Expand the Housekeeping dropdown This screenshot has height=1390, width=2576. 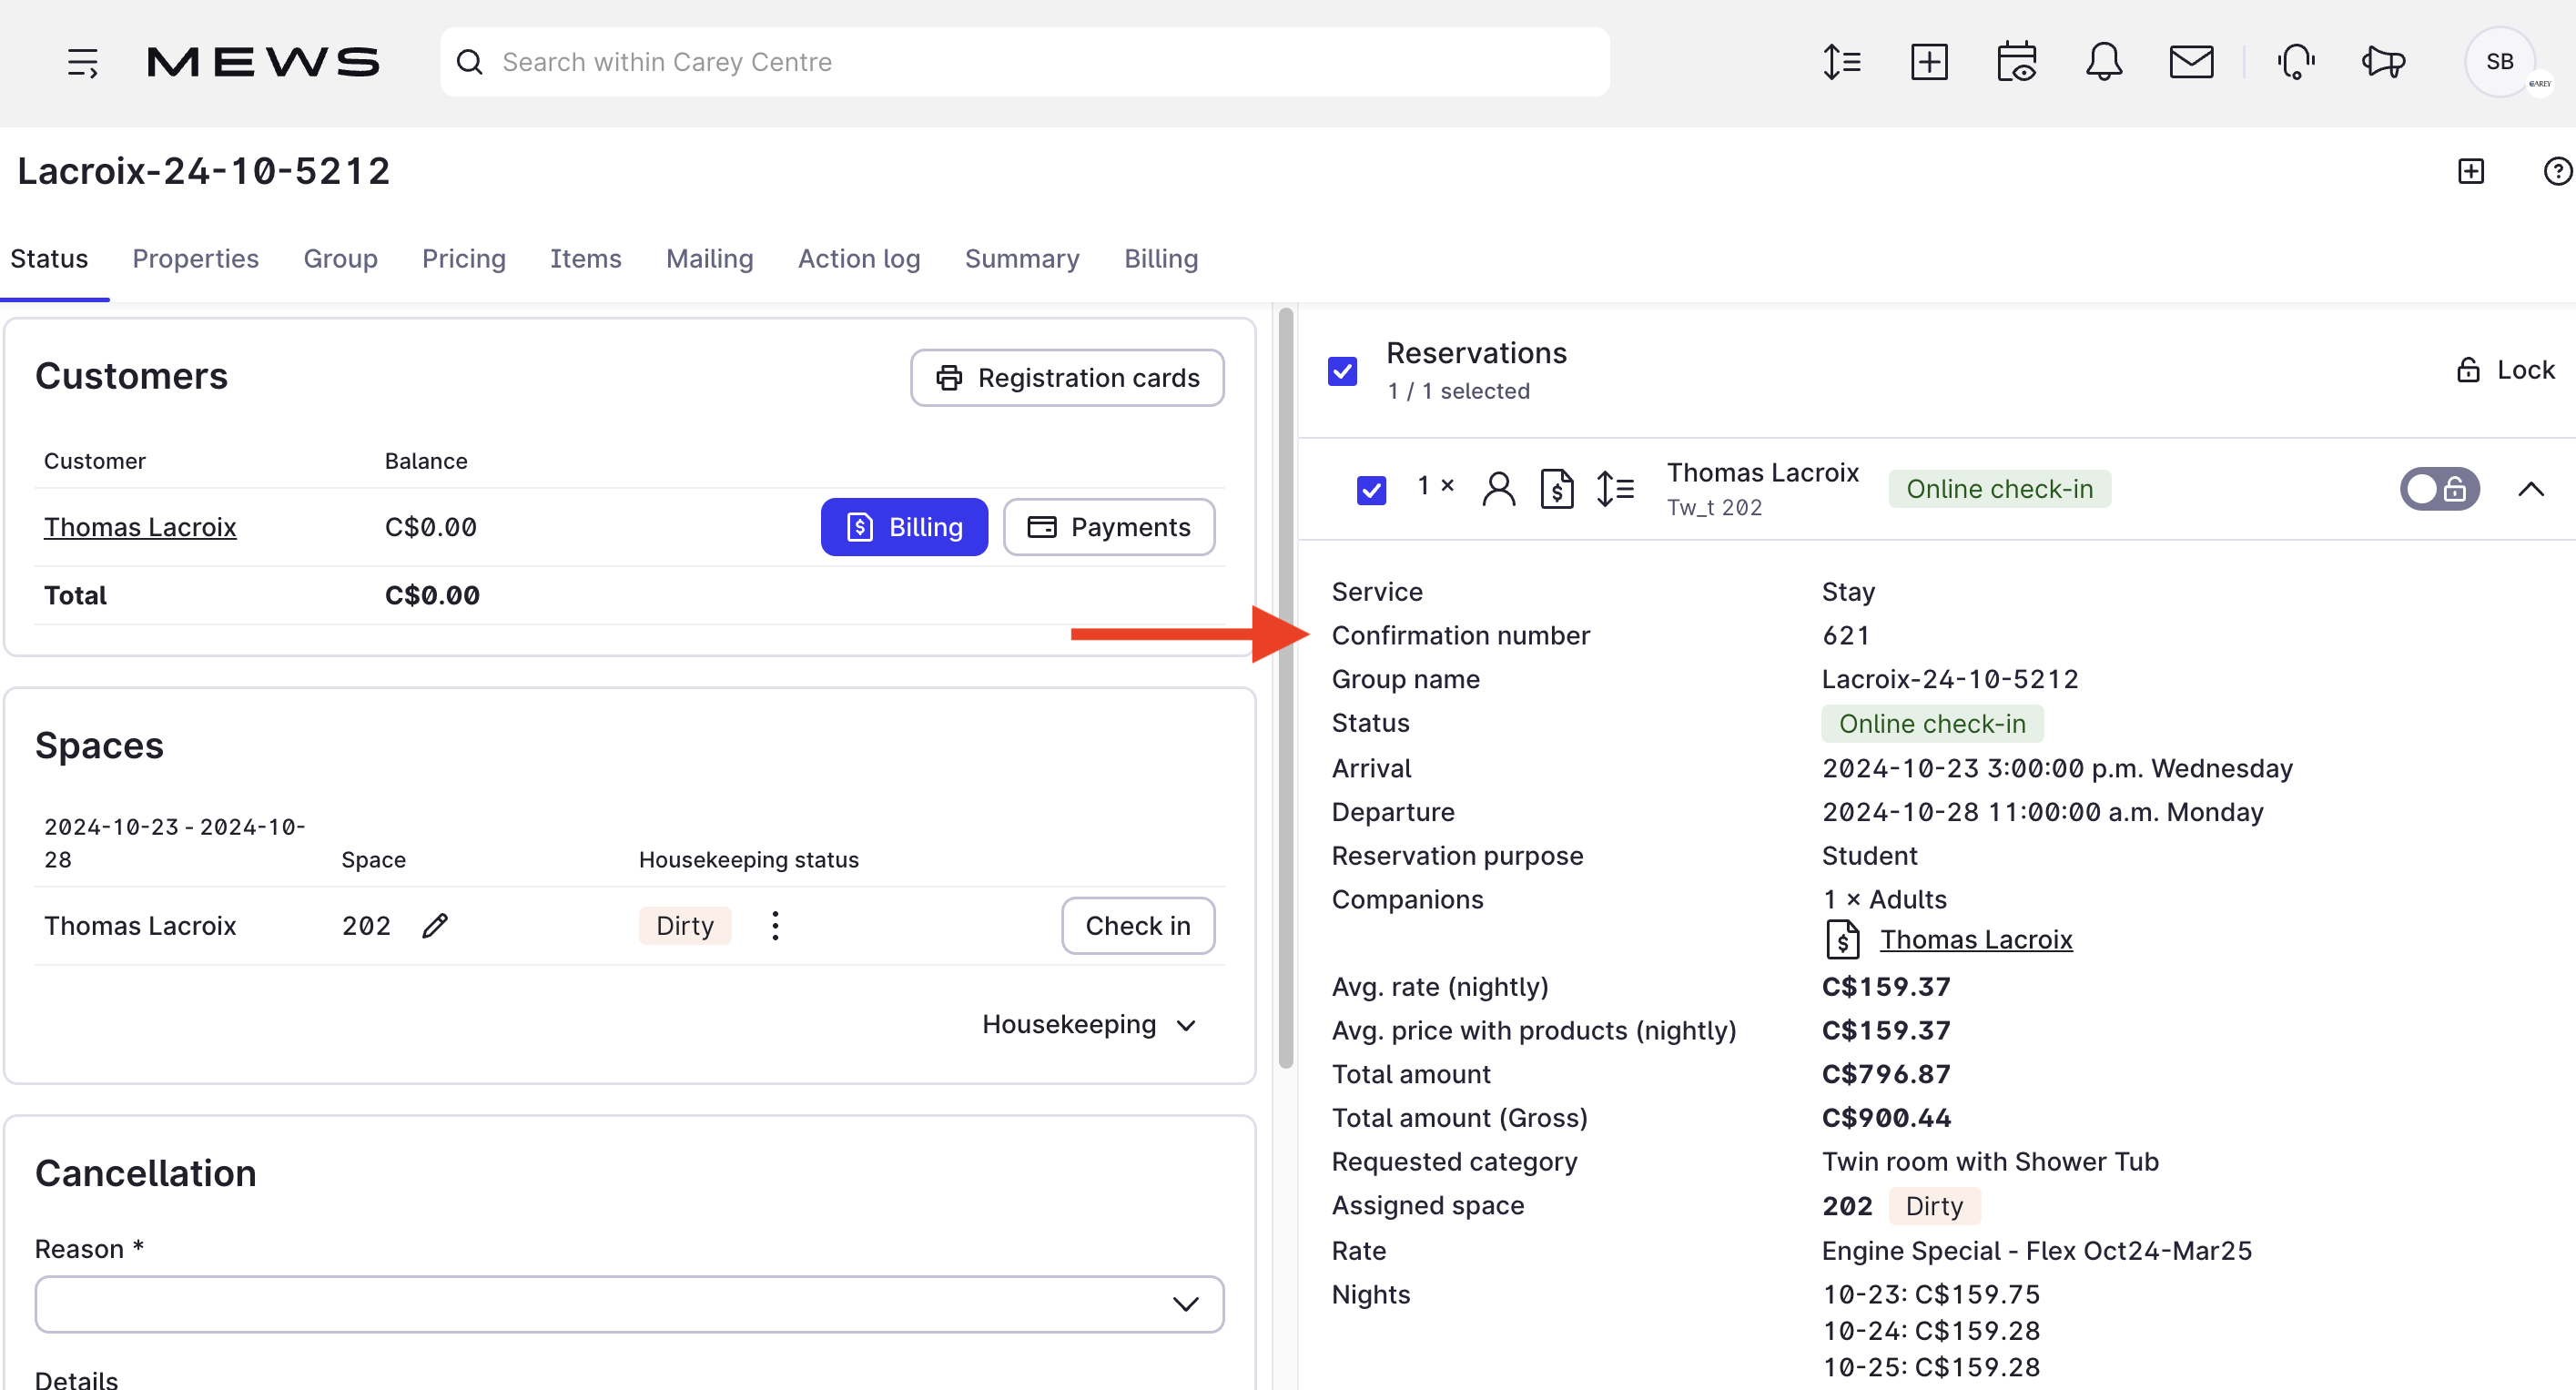click(x=1088, y=1025)
